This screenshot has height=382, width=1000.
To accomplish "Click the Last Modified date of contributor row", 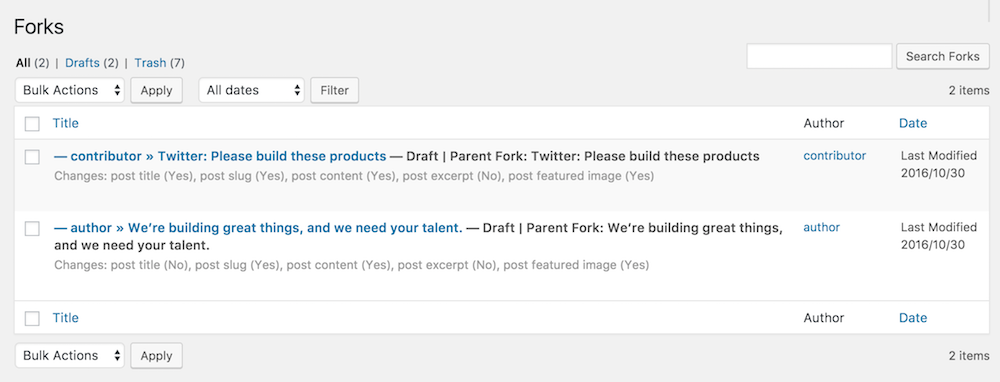I will point(939,165).
